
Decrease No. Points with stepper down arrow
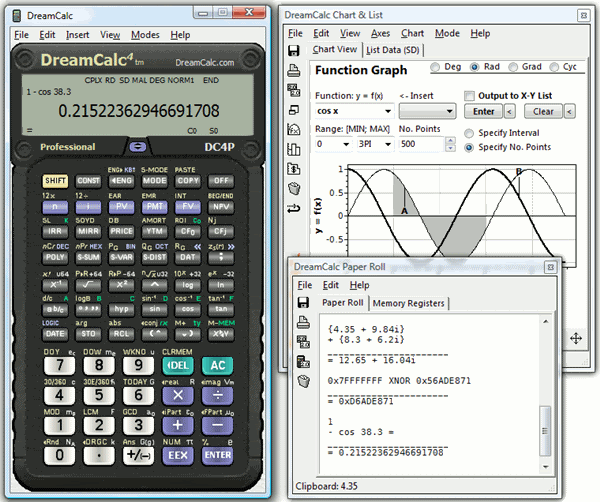450,148
